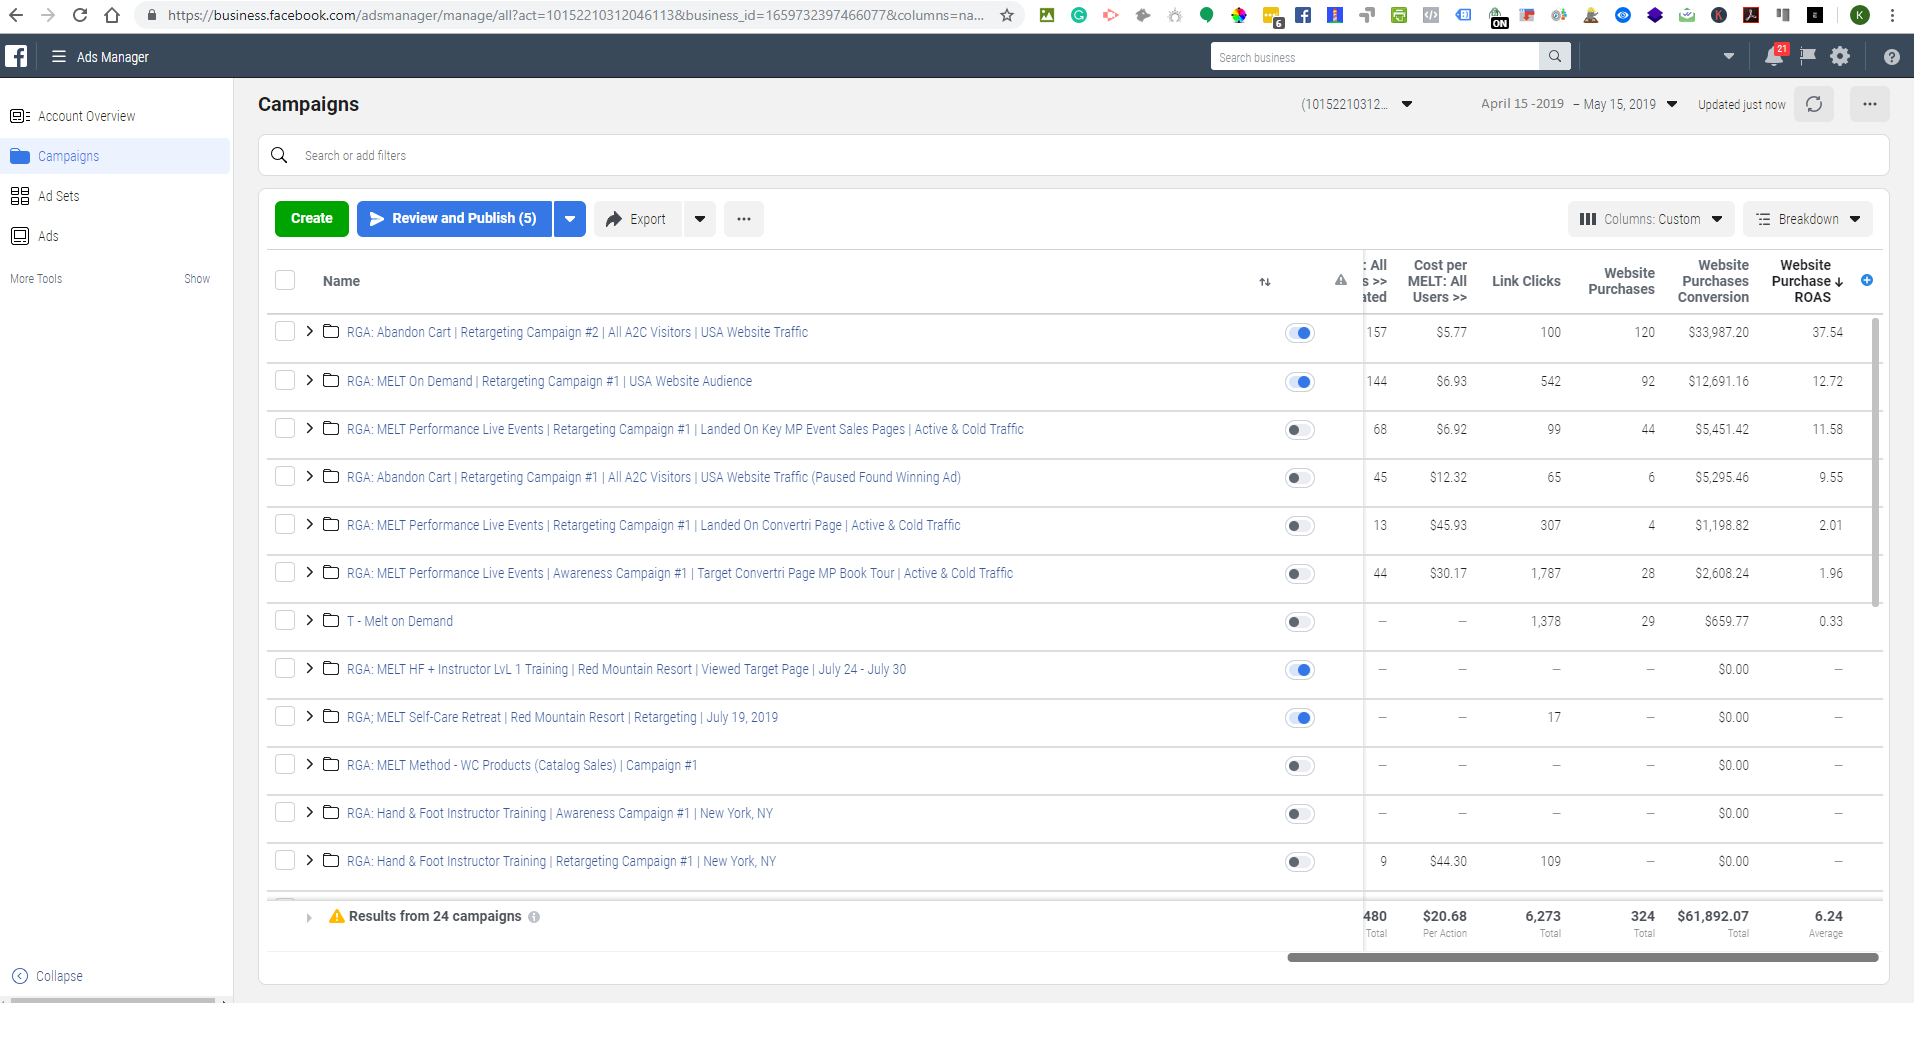
Task: Open the Breakdown dropdown
Action: click(x=1808, y=219)
